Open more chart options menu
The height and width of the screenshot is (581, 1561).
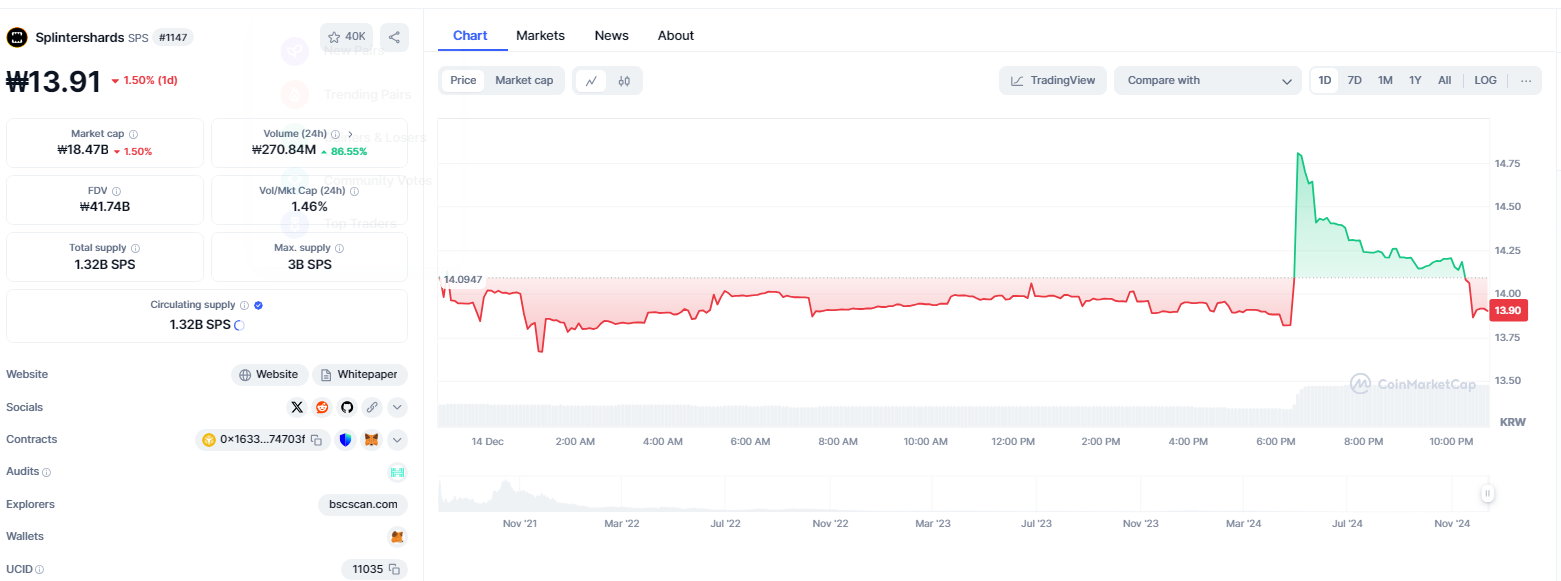tap(1526, 80)
